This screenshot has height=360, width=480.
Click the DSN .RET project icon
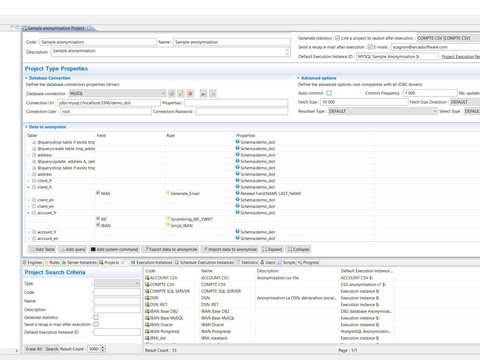tap(147, 304)
